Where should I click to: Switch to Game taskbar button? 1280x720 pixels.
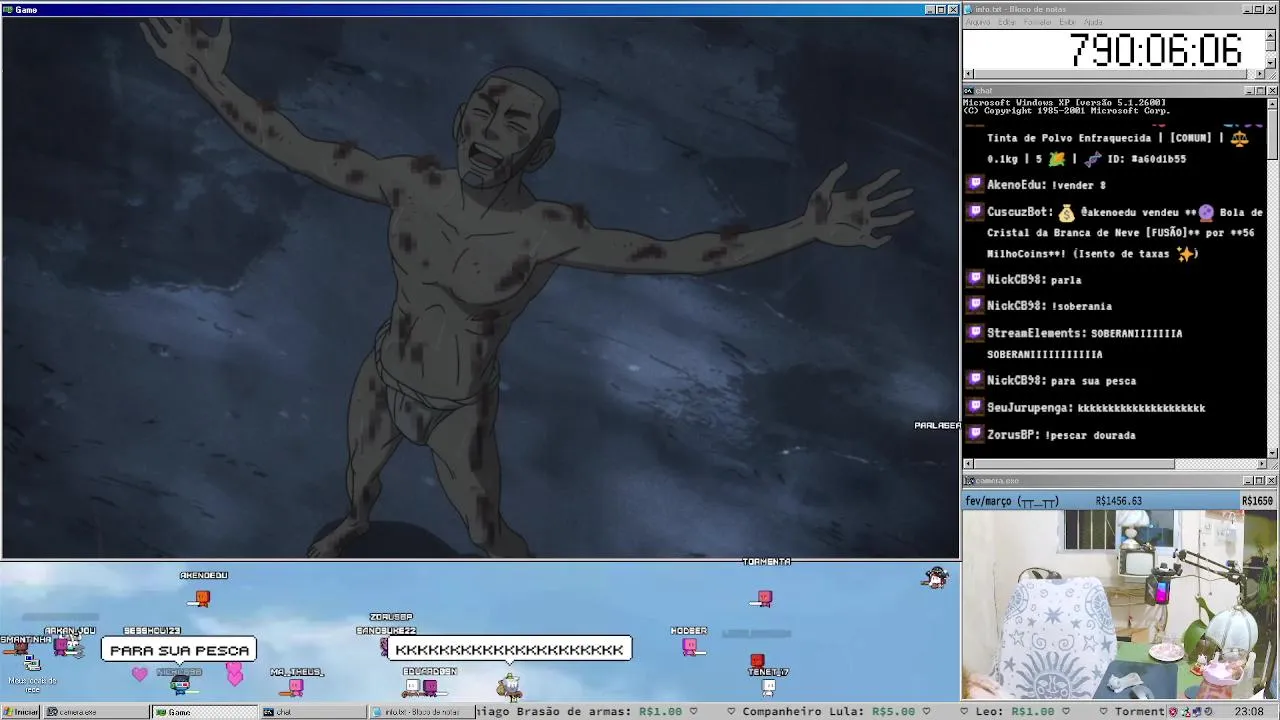(x=205, y=712)
